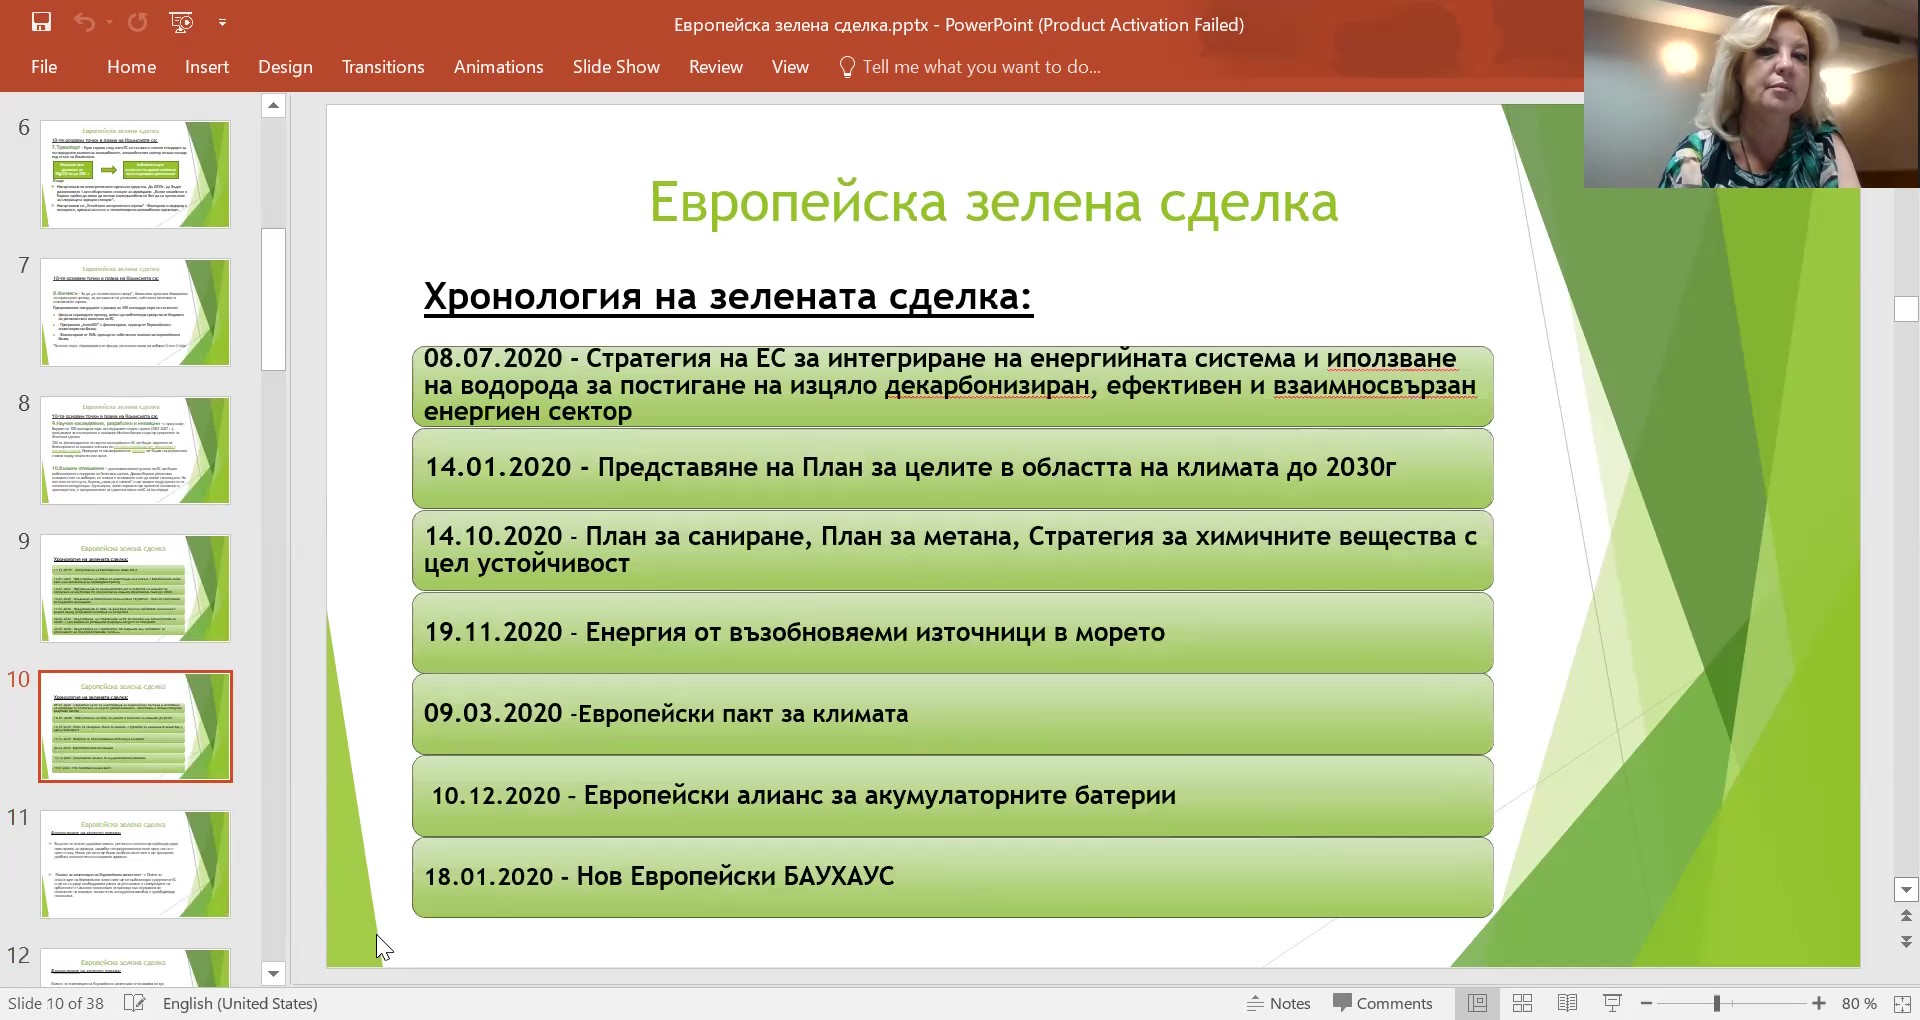Open the 80 % zoom level dialog
This screenshot has width=1920, height=1020.
point(1859,1003)
